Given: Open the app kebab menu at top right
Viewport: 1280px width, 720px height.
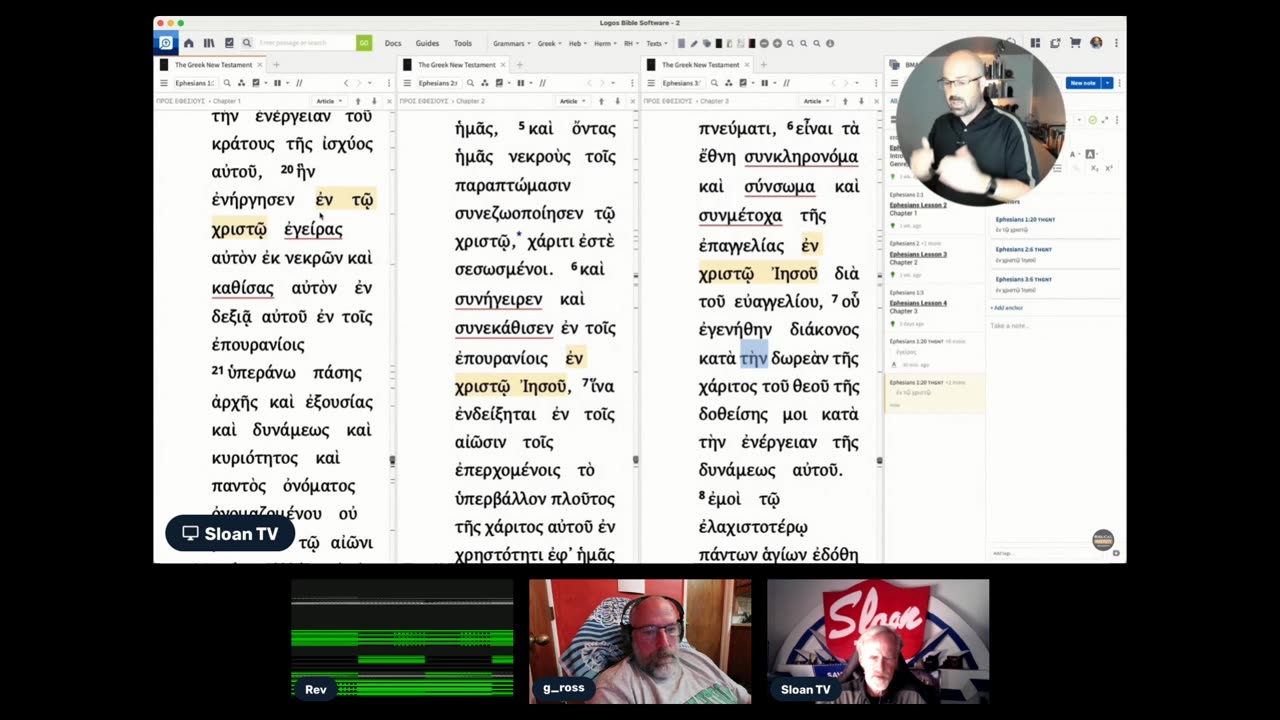Looking at the screenshot, I should 1116,43.
